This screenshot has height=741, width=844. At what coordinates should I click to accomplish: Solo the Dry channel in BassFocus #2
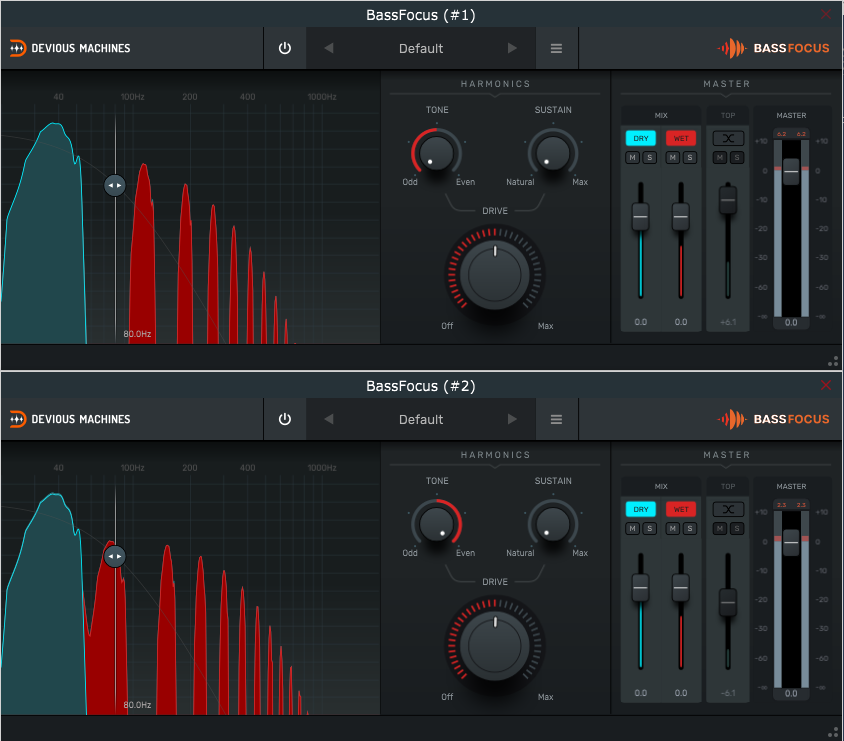(650, 528)
